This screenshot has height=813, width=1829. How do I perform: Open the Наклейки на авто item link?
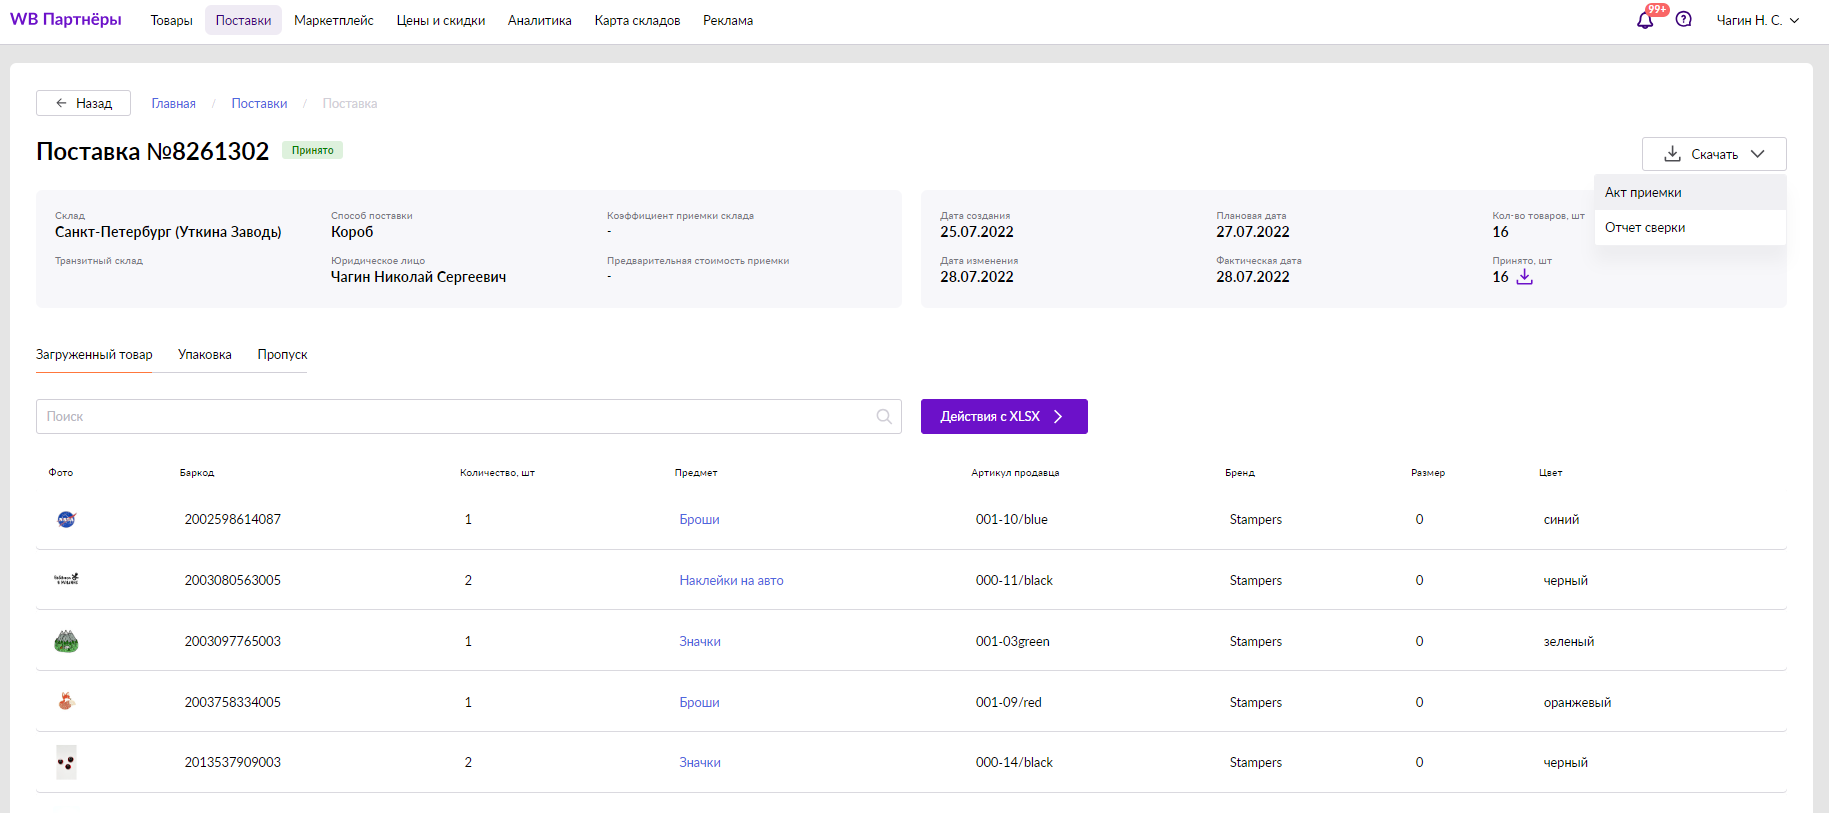[x=731, y=580]
